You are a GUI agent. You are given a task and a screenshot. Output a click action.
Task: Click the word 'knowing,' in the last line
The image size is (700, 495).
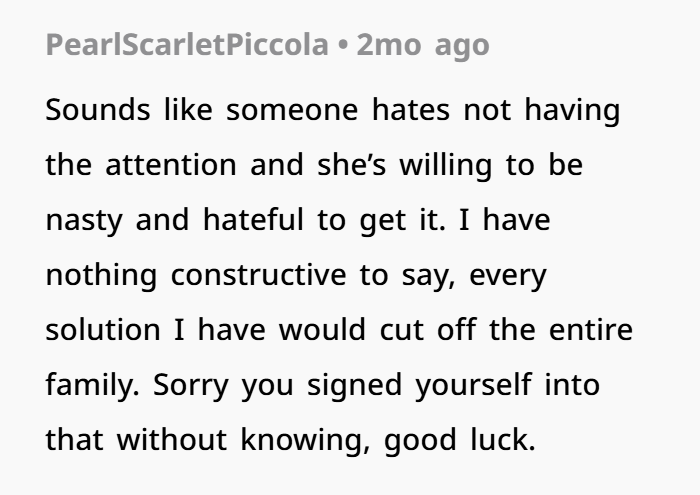tap(306, 440)
